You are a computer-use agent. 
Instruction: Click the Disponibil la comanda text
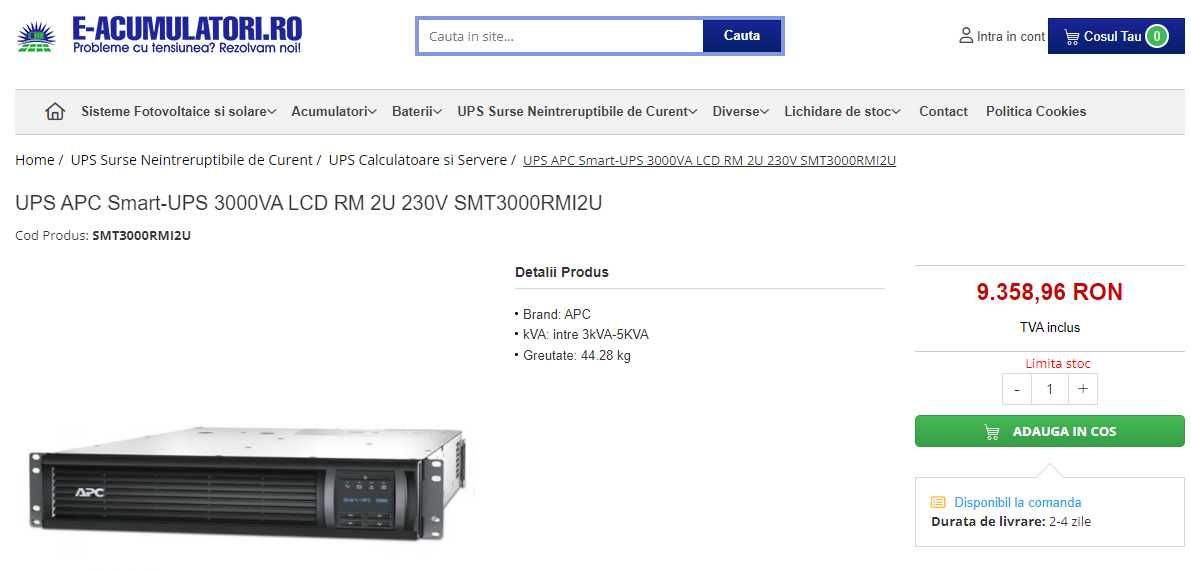1017,502
